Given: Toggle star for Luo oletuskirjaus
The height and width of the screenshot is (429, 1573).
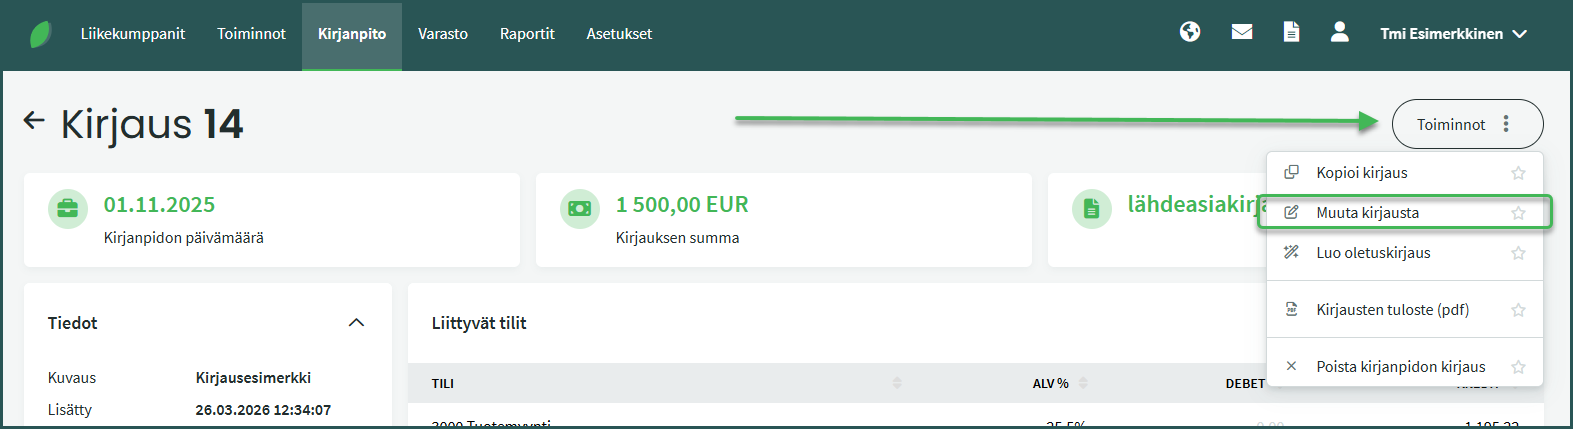Looking at the screenshot, I should tap(1518, 253).
